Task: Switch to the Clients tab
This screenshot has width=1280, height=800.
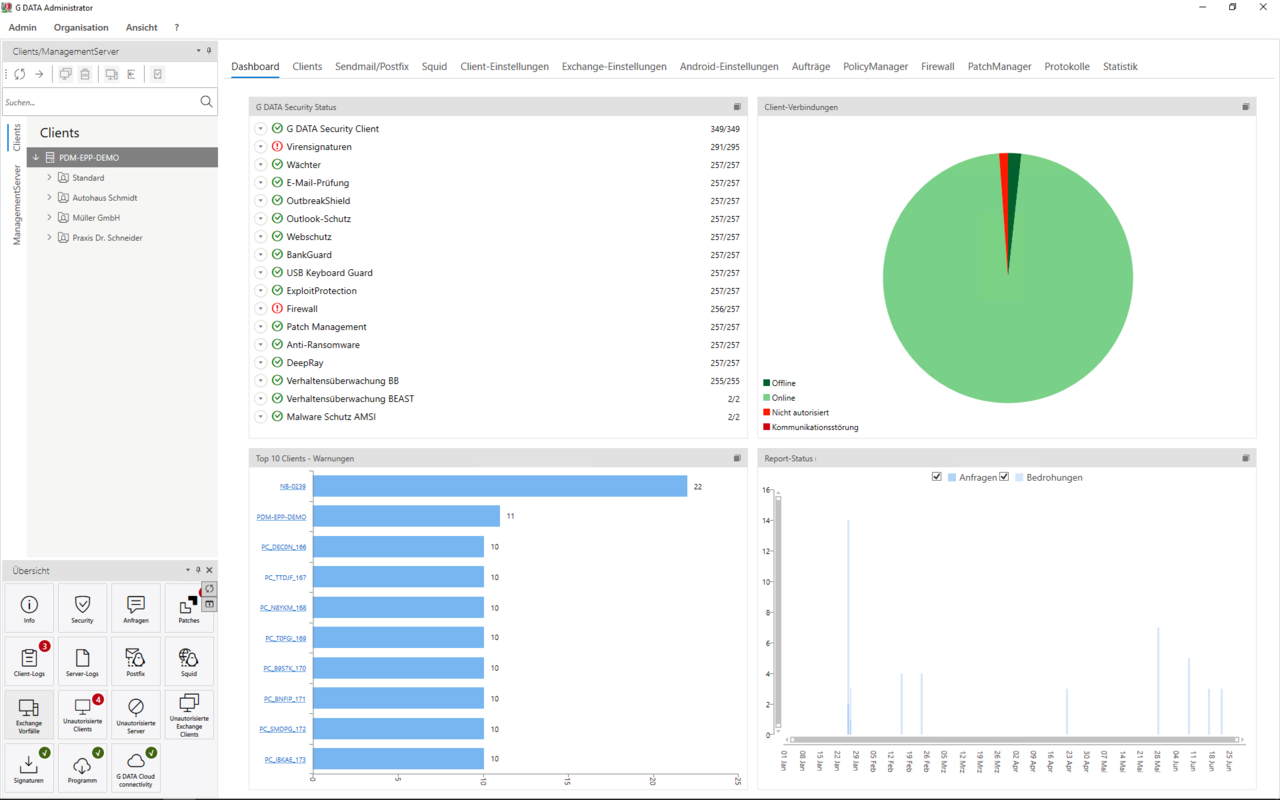Action: pyautogui.click(x=307, y=66)
